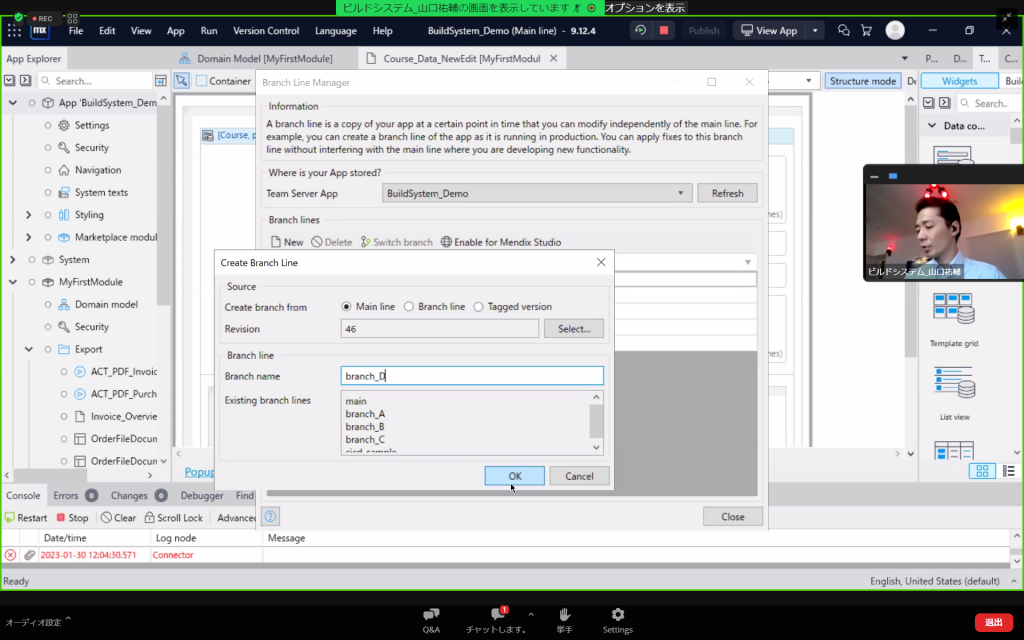The image size is (1024, 640).
Task: Select the Main line radio button
Action: point(347,307)
